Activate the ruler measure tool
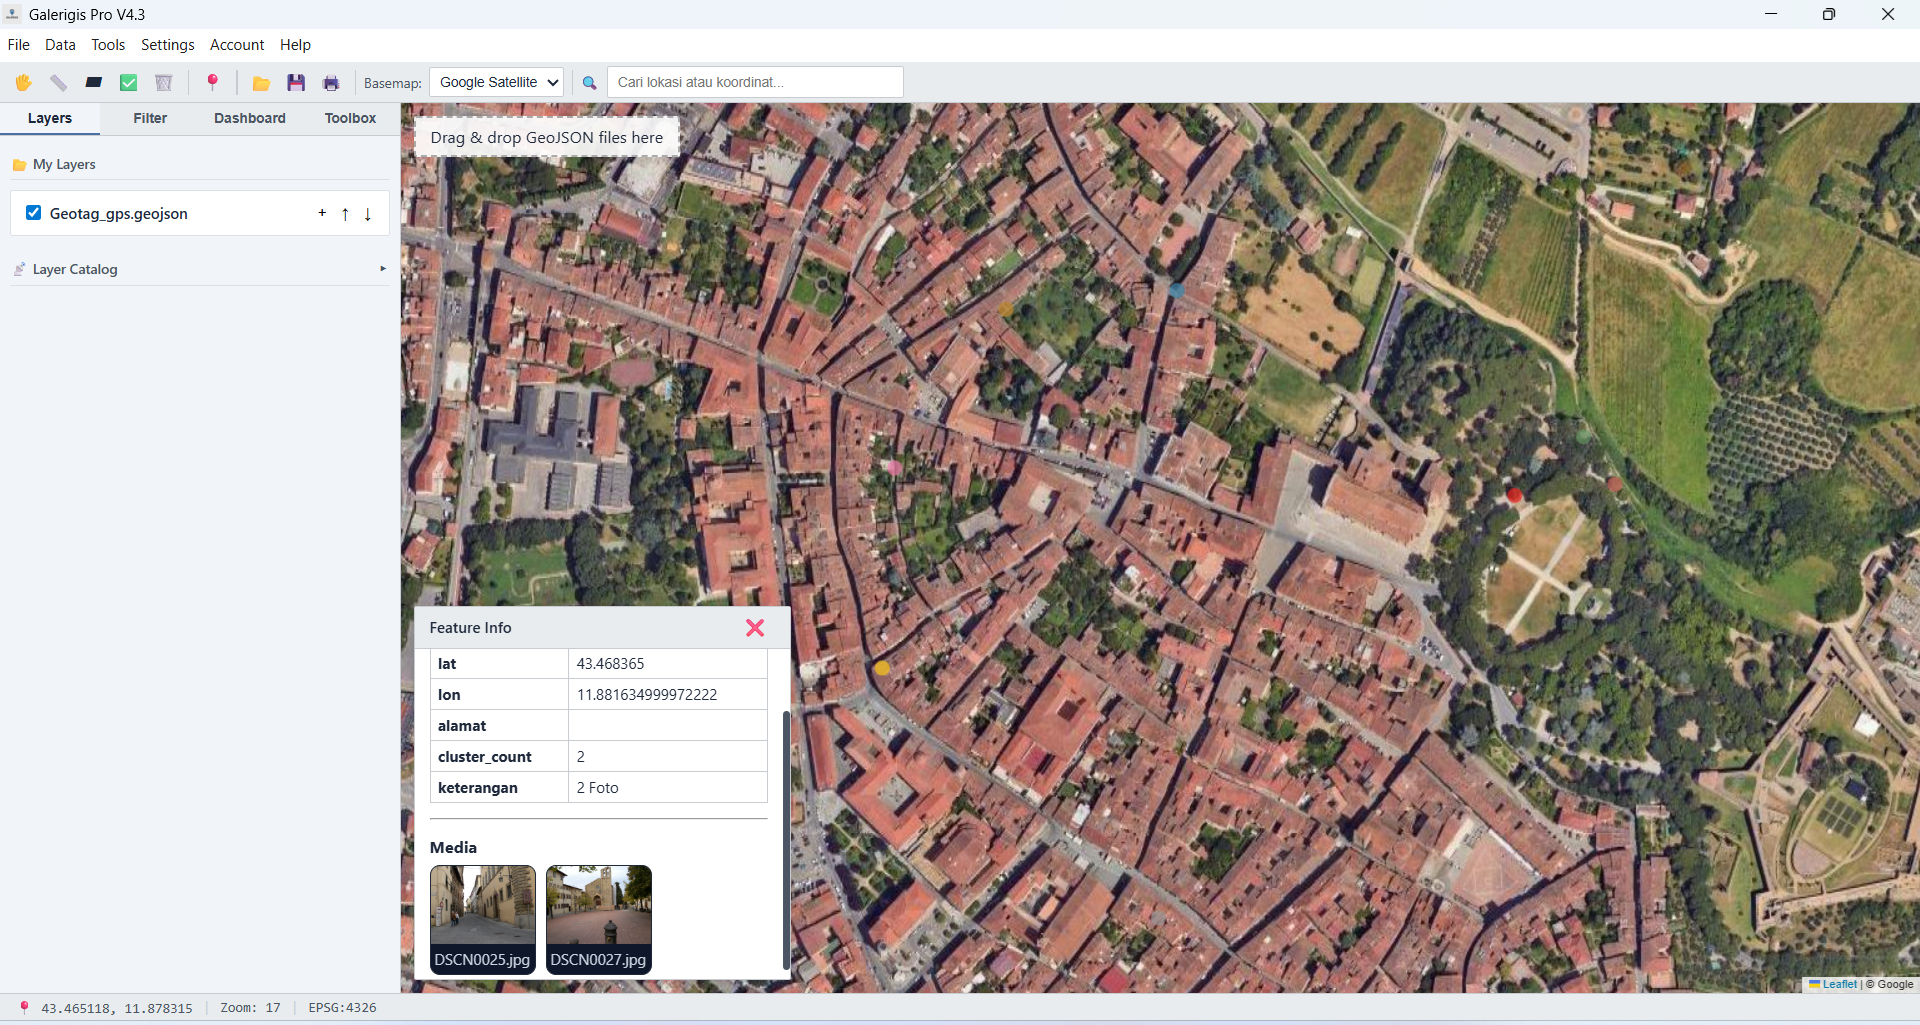 tap(58, 83)
